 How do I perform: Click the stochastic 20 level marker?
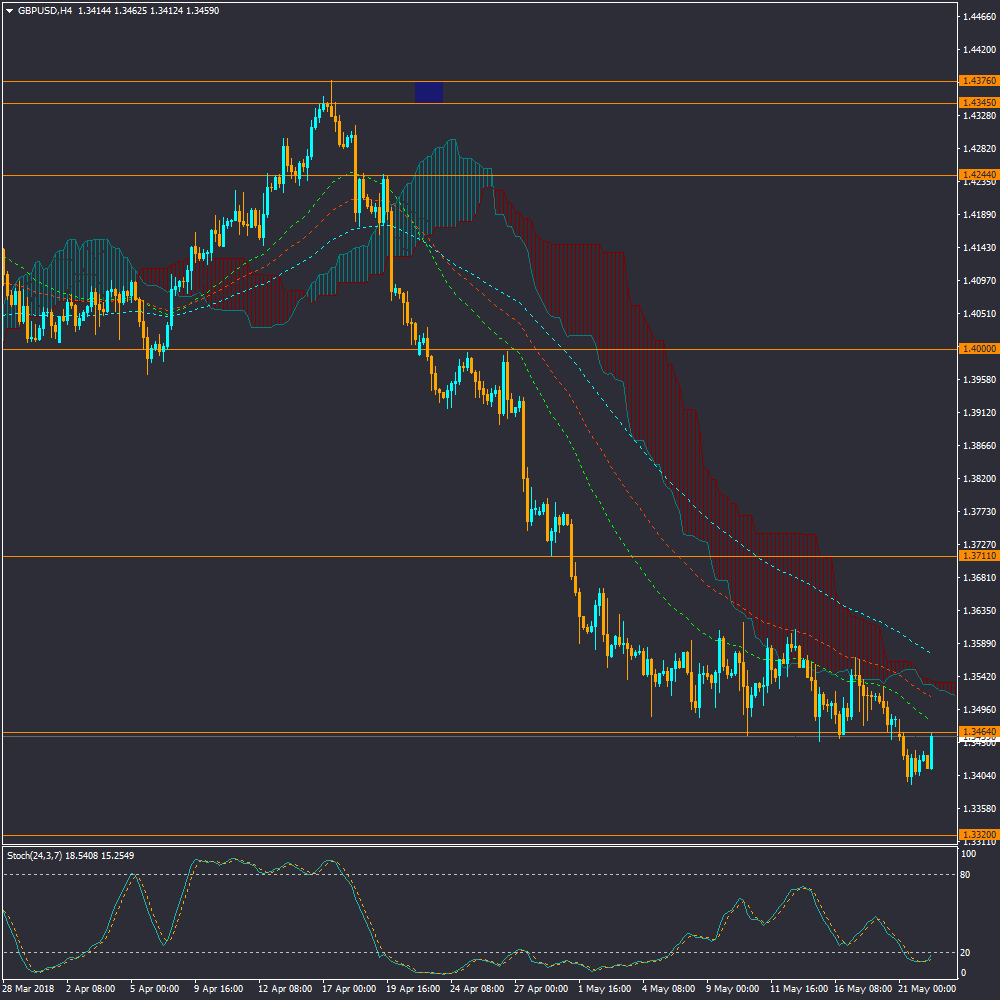pos(966,952)
